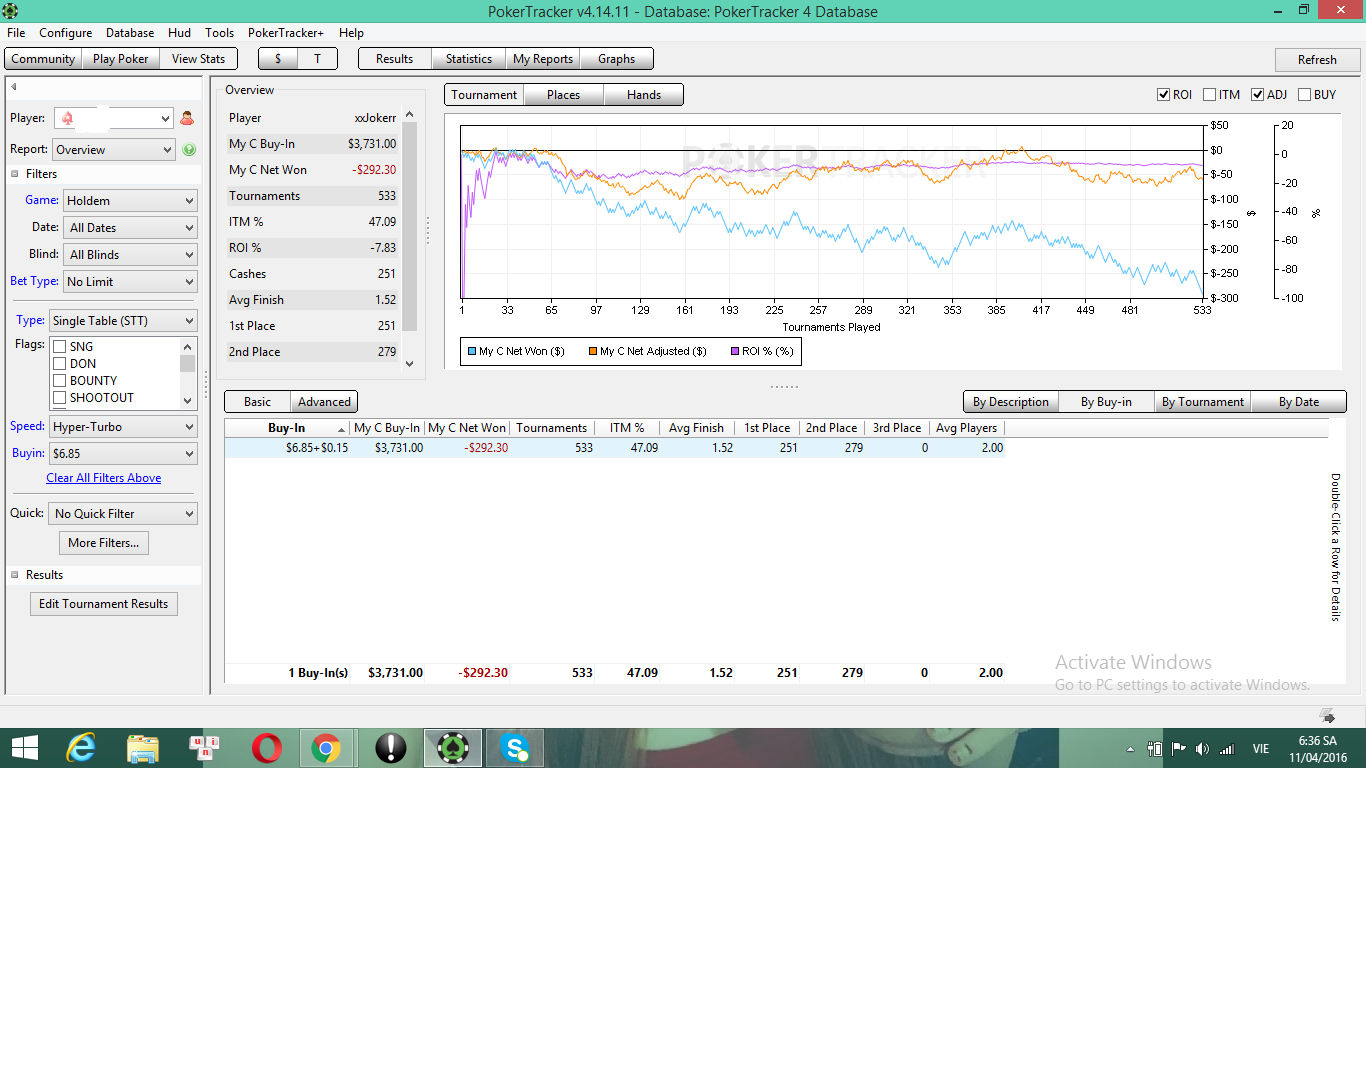Click the My C Net Won blue legend swatch
Screen dimensions: 1366x1090
click(x=472, y=351)
